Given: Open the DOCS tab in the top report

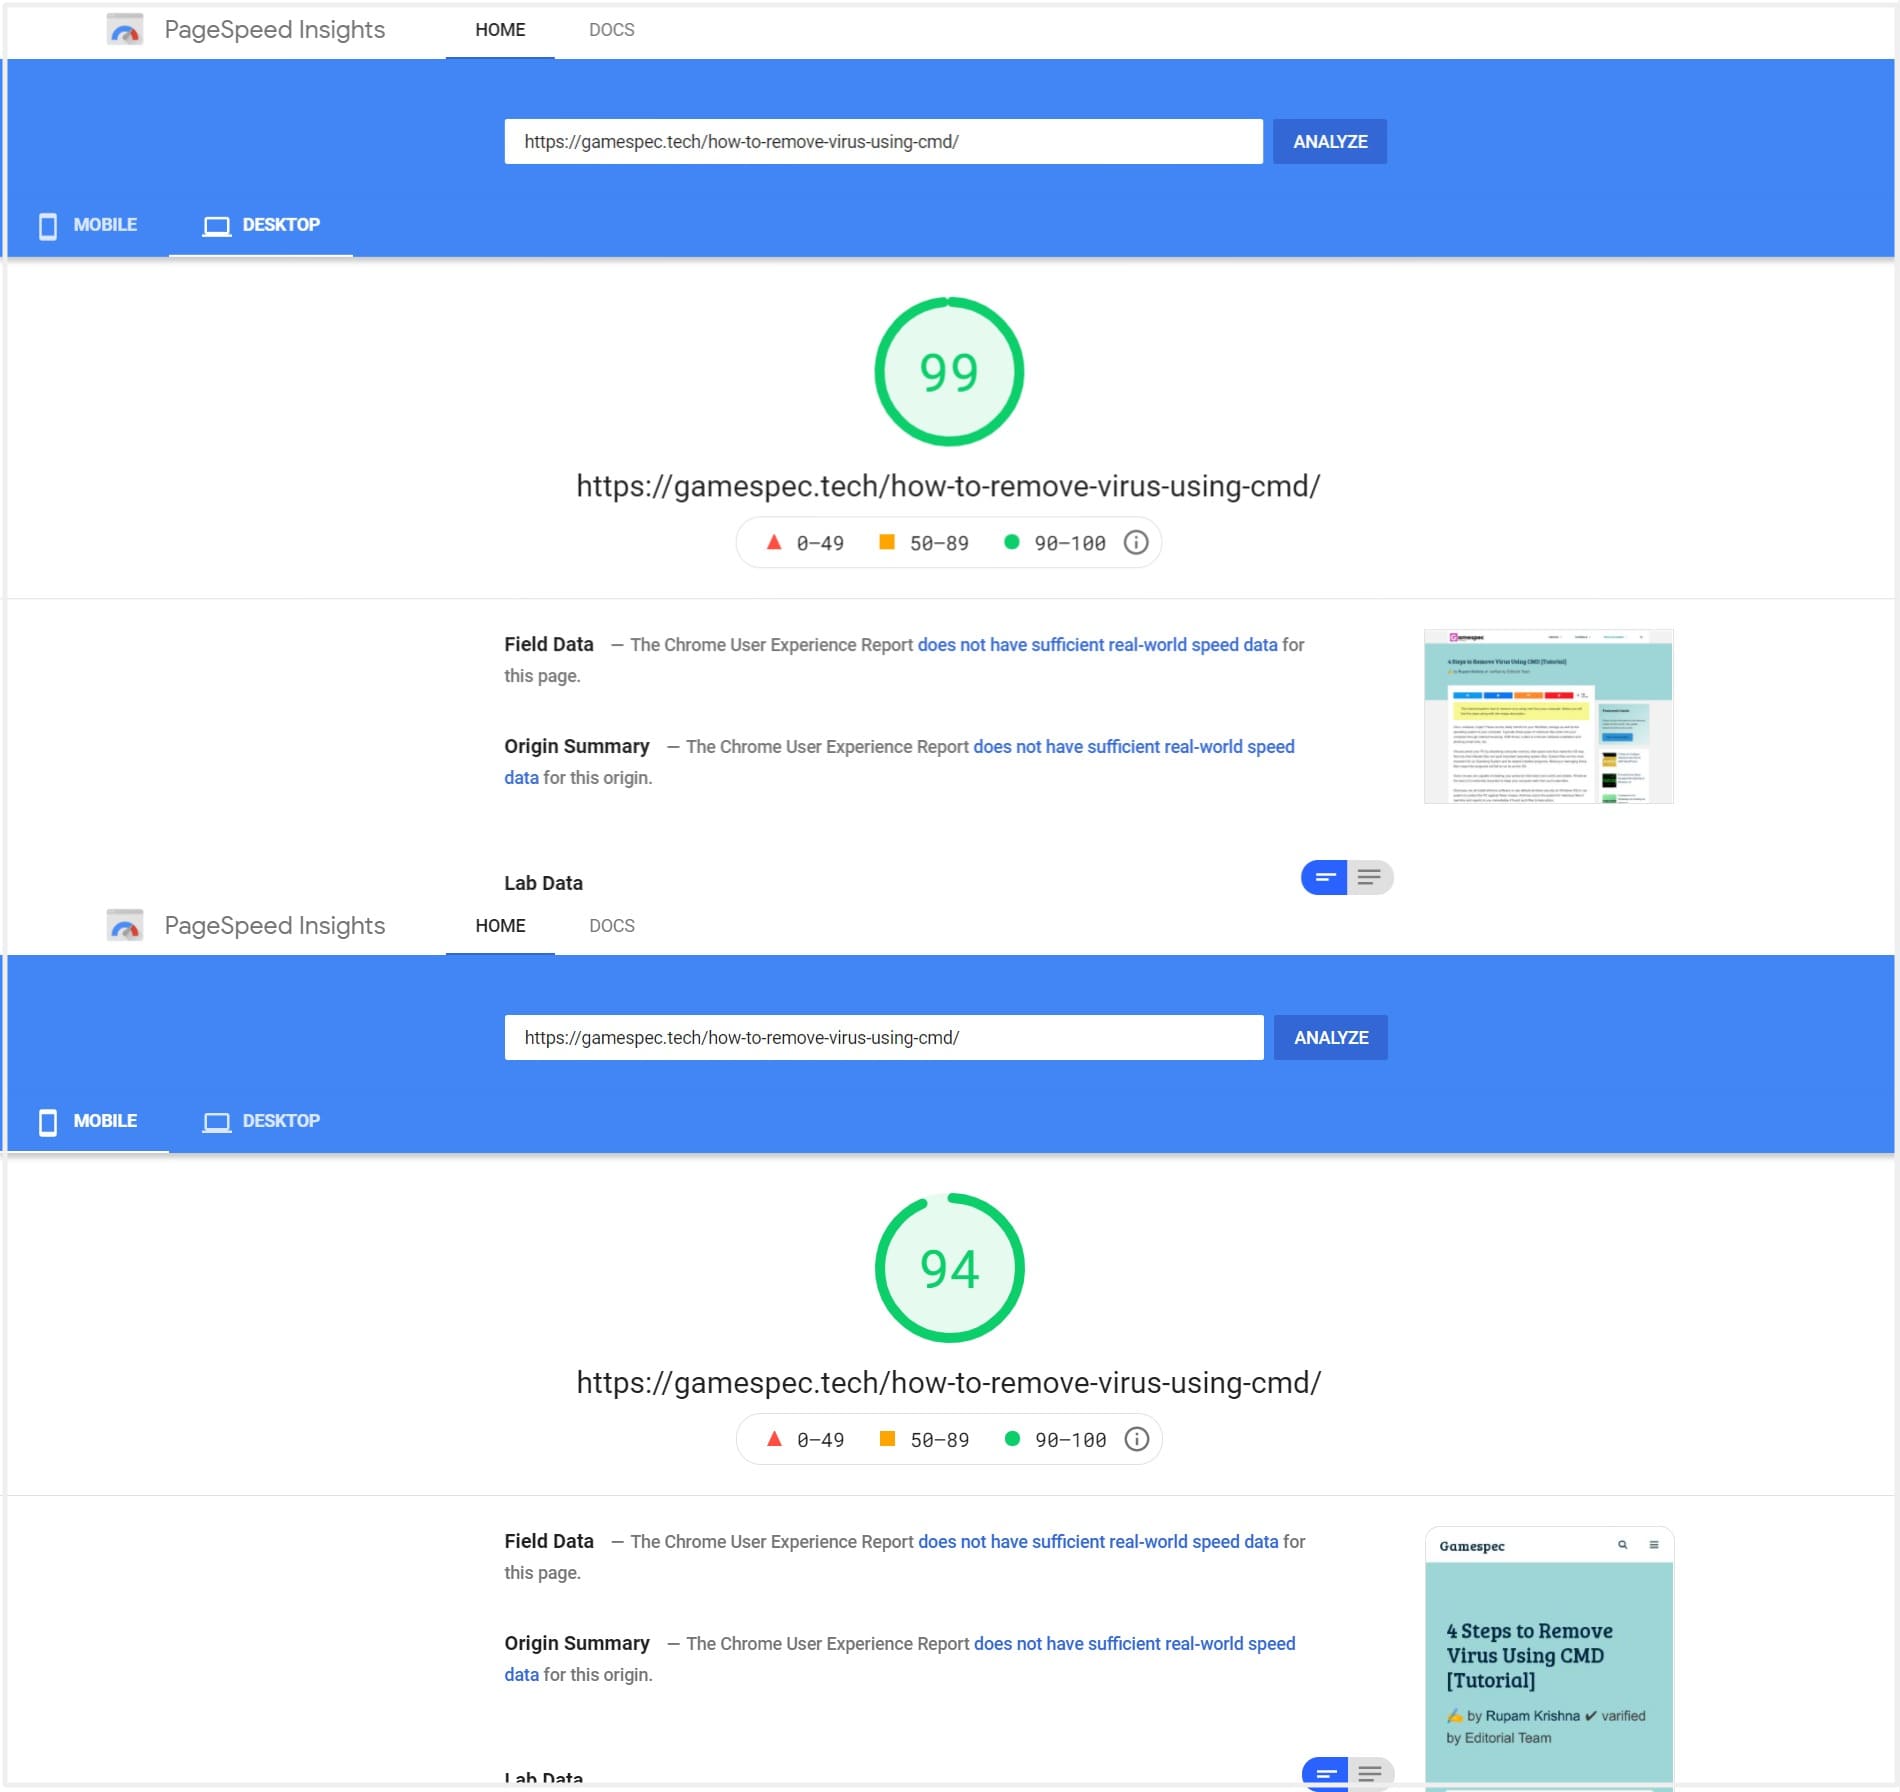Looking at the screenshot, I should pos(611,30).
